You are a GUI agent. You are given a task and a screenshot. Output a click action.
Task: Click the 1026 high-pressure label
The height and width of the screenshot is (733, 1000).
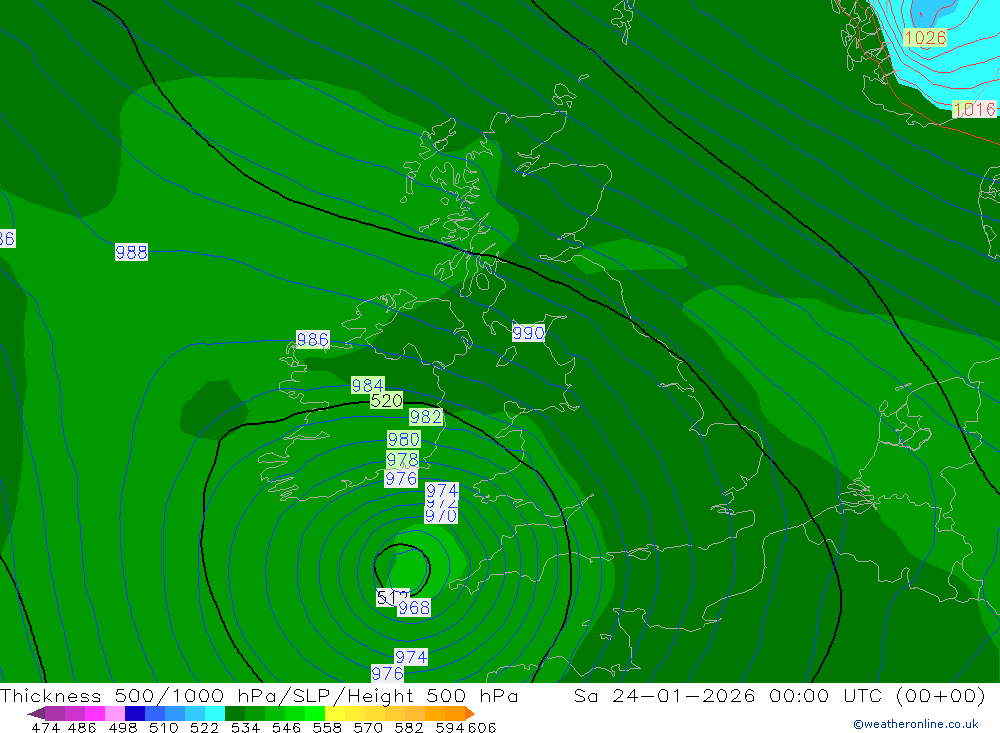tap(925, 38)
